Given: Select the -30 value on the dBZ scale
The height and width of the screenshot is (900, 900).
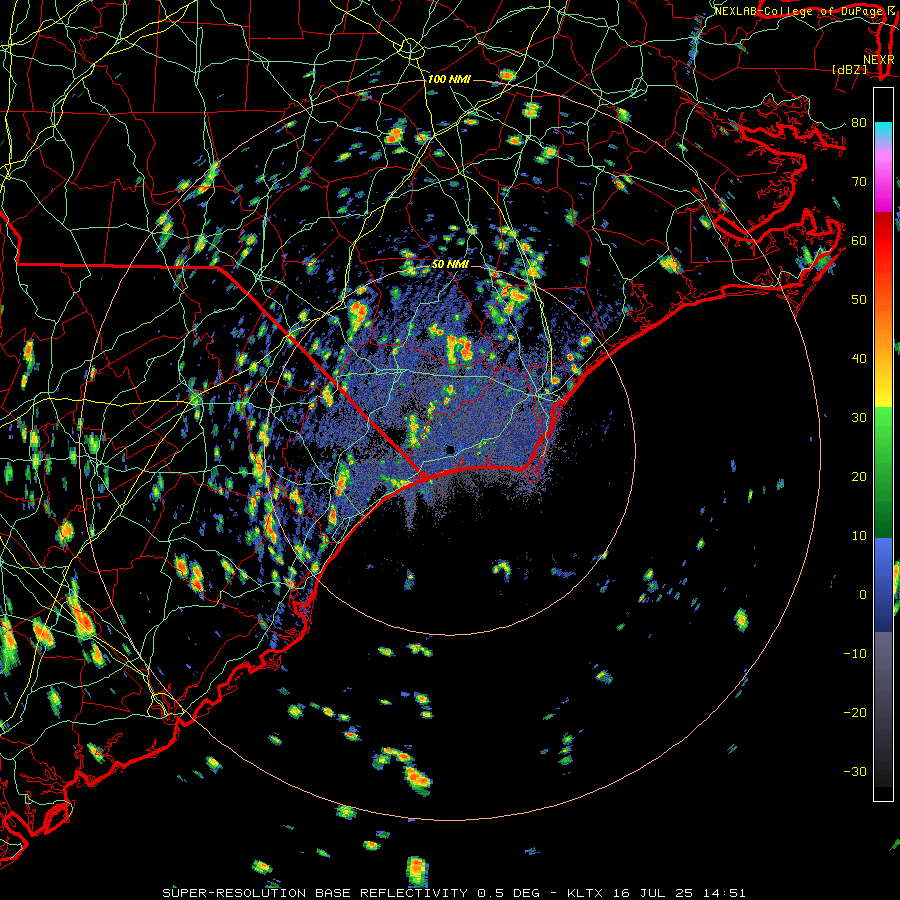Looking at the screenshot, I should point(855,772).
